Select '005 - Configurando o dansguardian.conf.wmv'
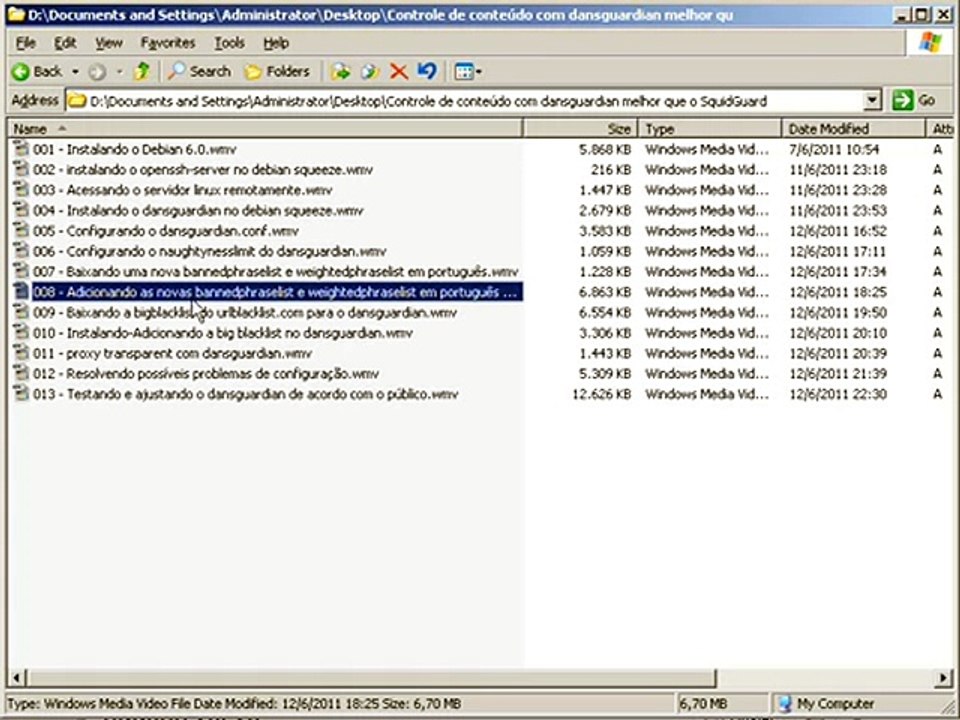This screenshot has width=960, height=720. 166,231
